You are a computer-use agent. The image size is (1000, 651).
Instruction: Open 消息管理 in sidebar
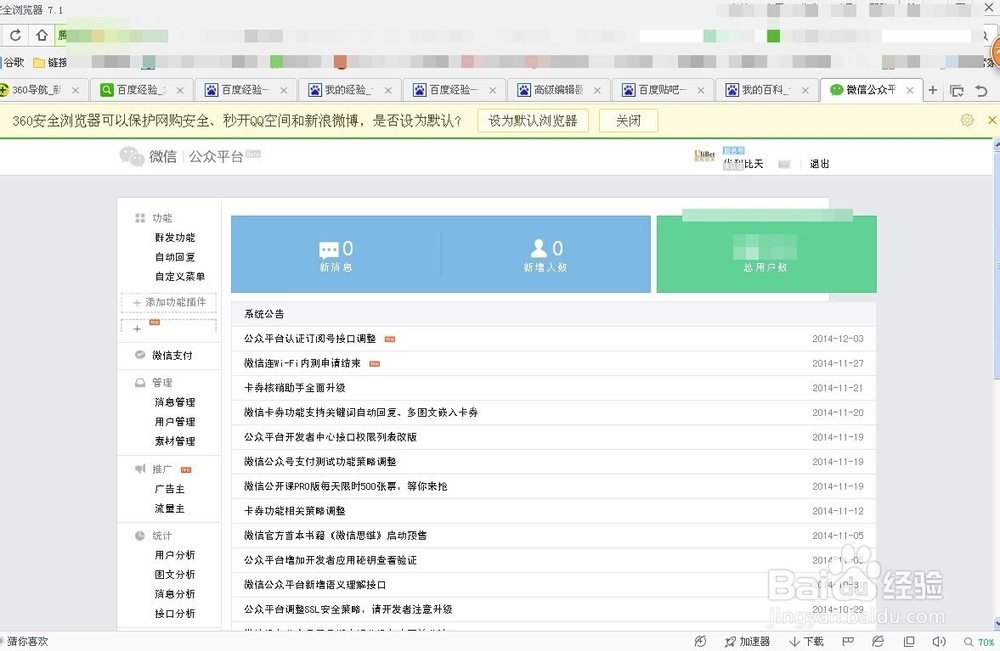click(175, 402)
